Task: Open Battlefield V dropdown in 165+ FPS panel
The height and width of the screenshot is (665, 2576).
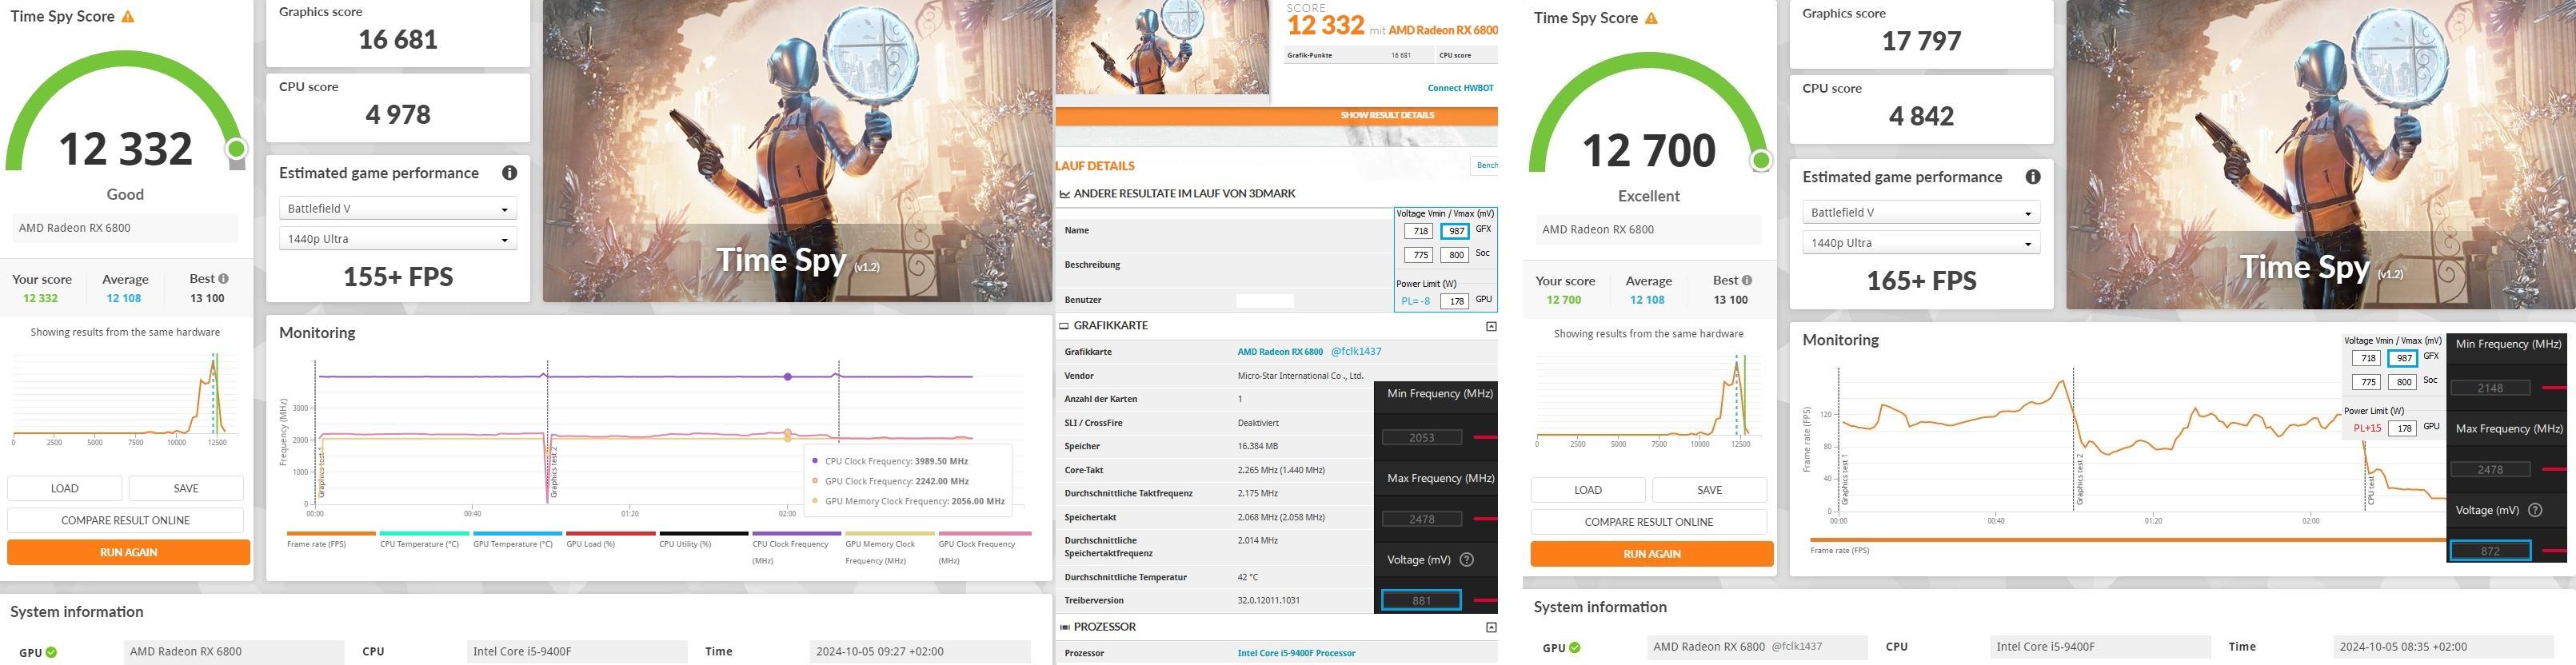Action: point(1921,213)
